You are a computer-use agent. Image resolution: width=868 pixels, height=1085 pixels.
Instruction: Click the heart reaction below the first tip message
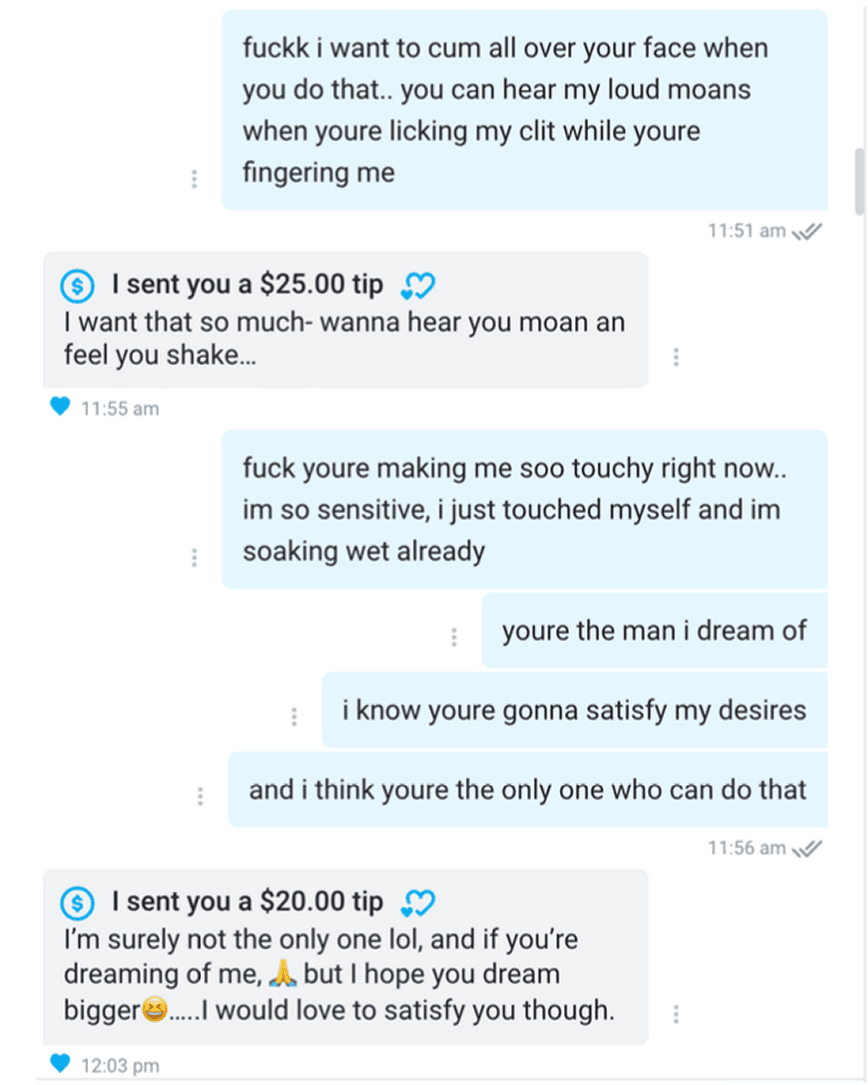coord(59,407)
